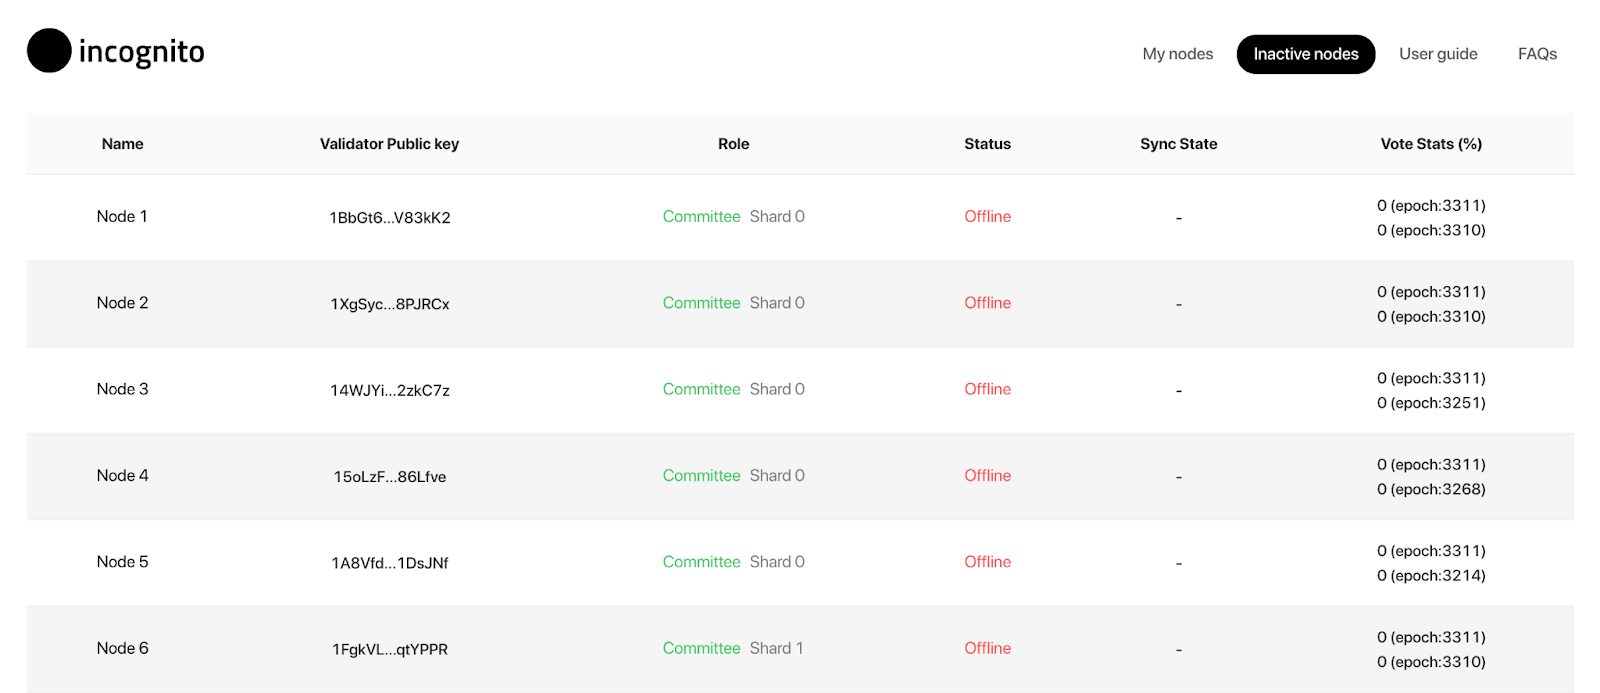Click the incognito brand name text
Viewport: 1600px width, 693px height.
click(x=141, y=52)
